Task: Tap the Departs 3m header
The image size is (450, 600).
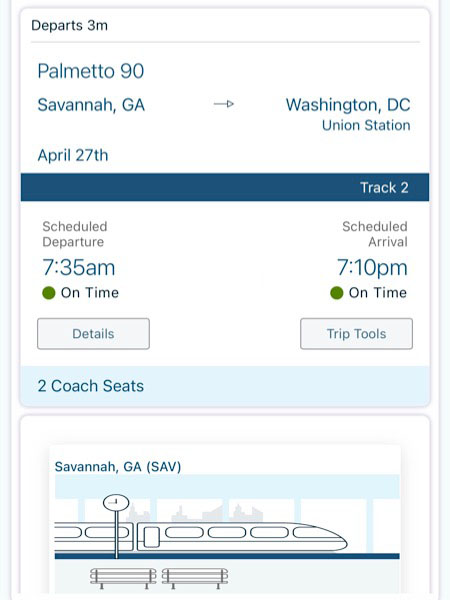Action: pos(69,25)
